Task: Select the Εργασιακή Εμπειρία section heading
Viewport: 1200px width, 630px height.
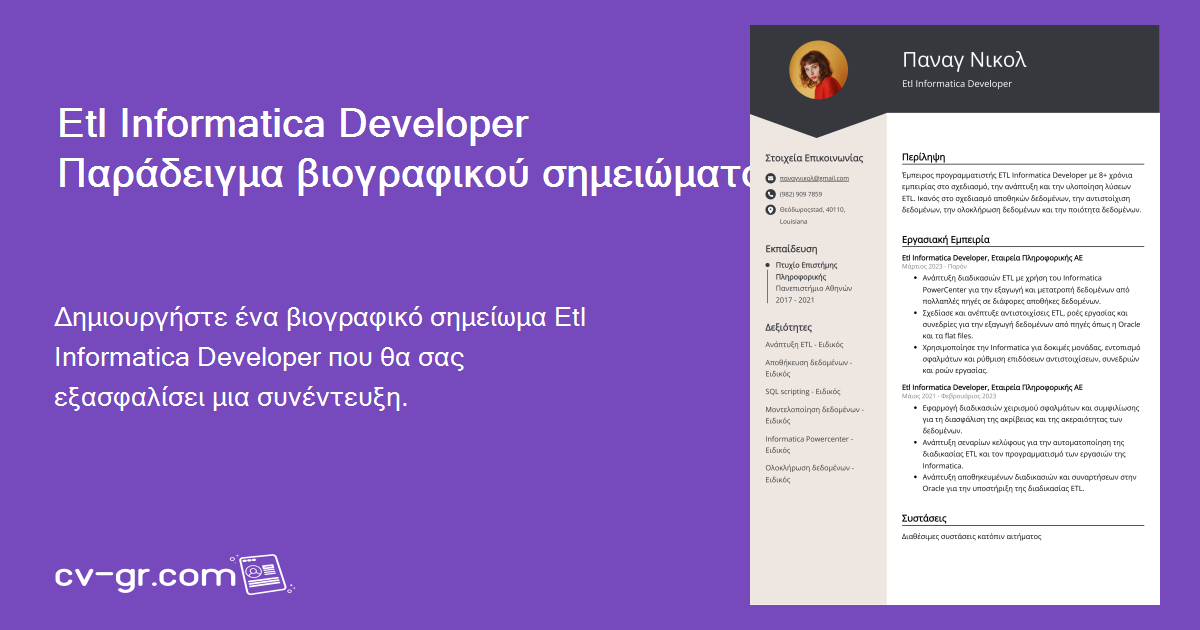Action: coord(946,240)
